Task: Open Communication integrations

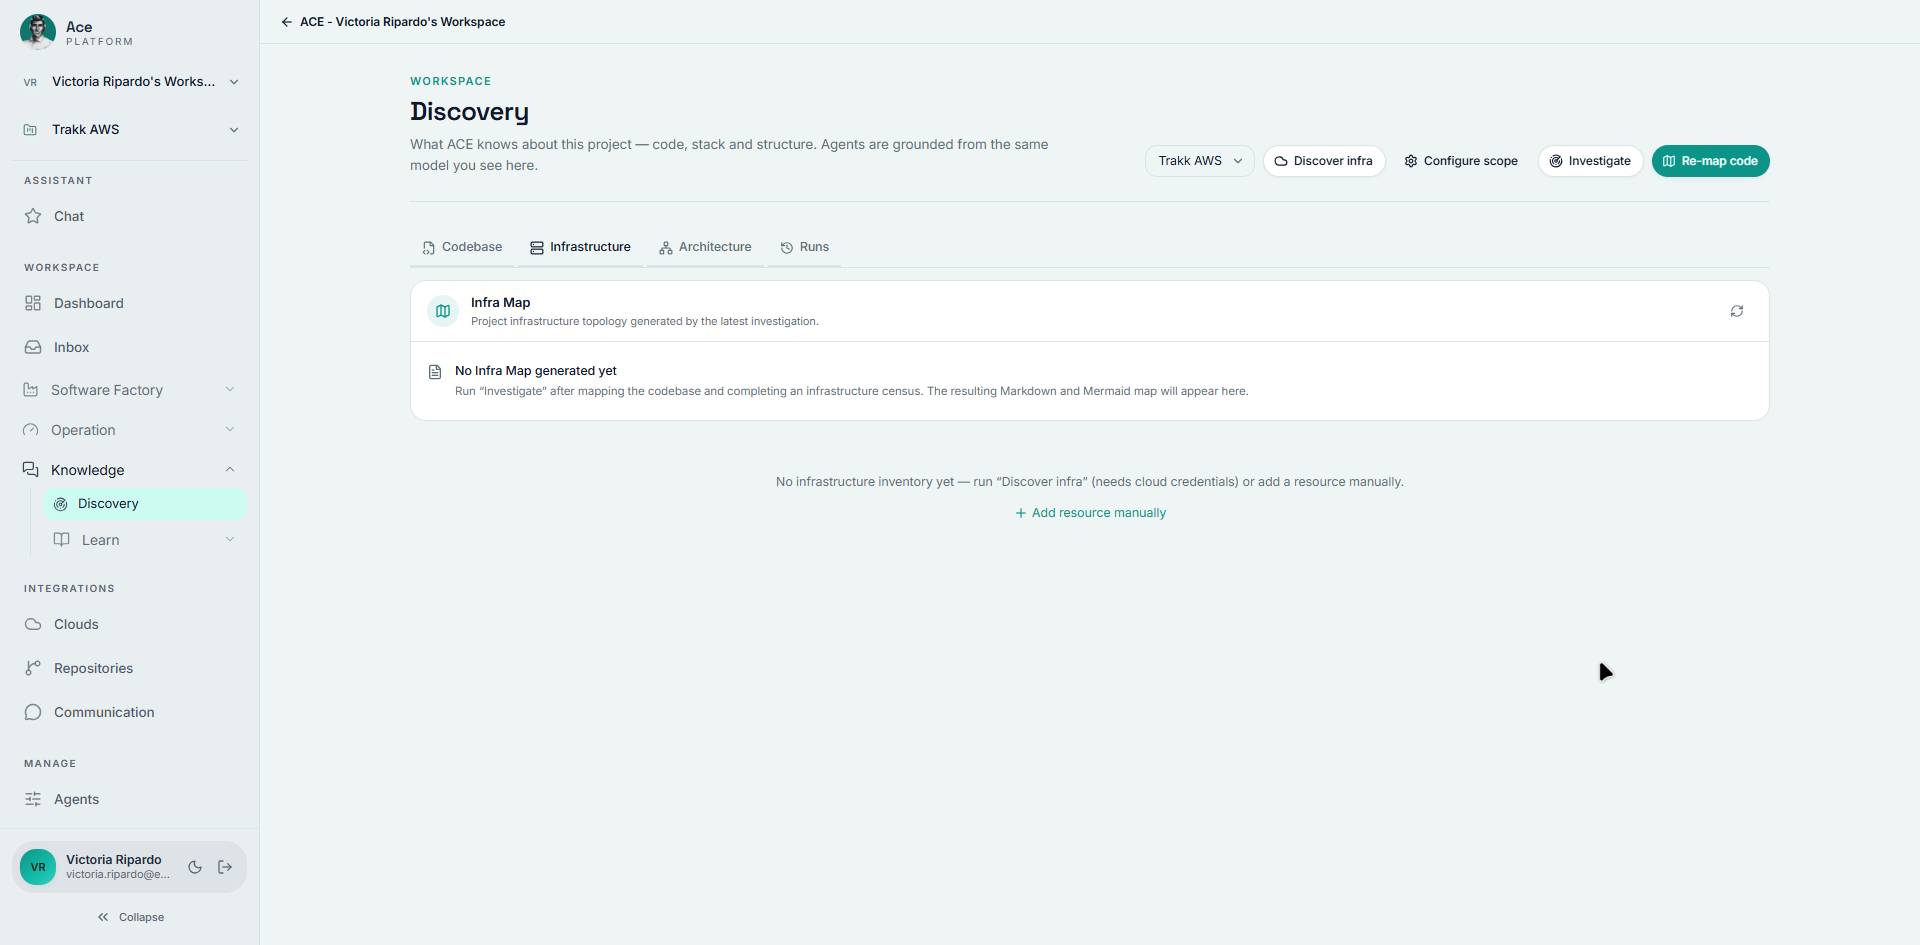Action: (x=130, y=712)
